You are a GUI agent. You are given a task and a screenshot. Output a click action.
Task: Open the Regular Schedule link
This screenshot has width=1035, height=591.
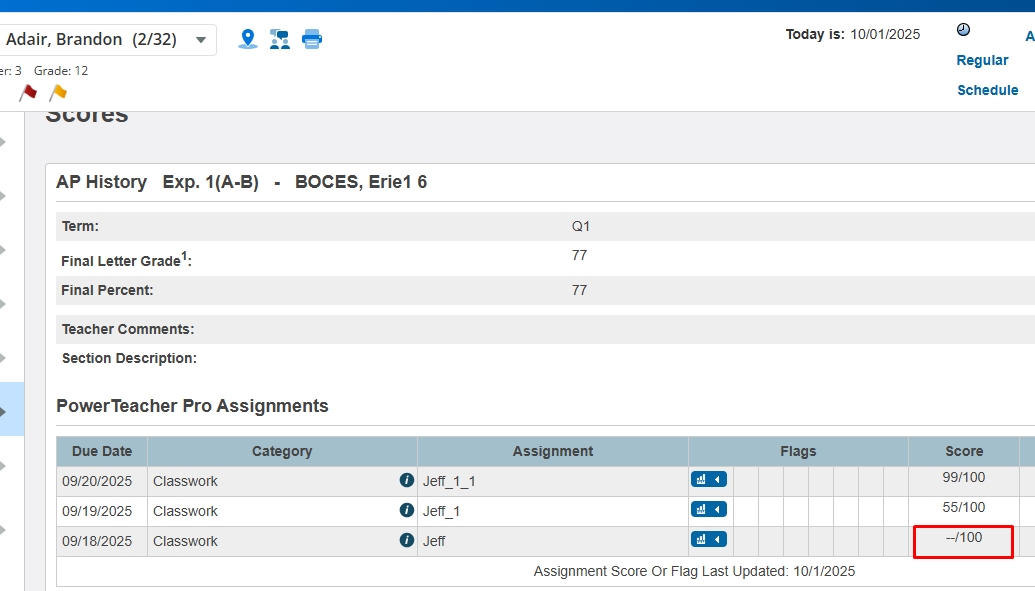(986, 75)
